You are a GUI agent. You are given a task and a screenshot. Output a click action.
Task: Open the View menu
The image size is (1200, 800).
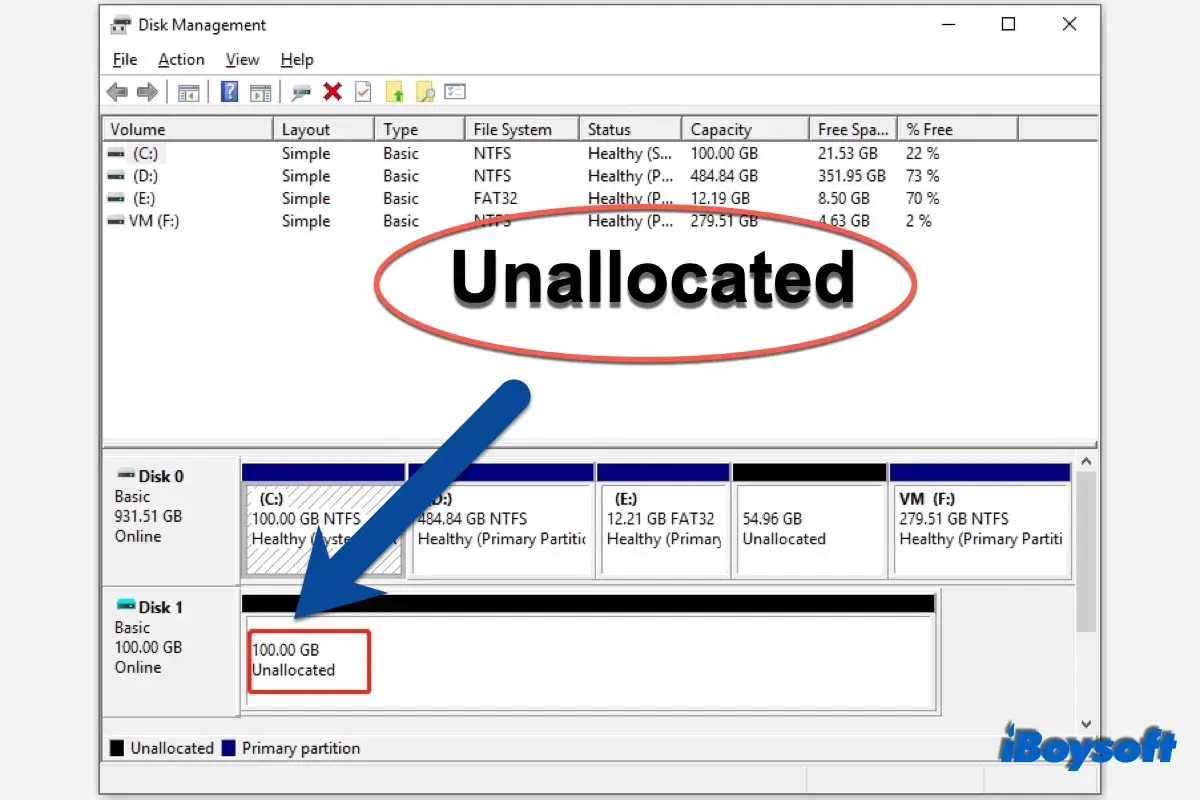click(x=242, y=59)
